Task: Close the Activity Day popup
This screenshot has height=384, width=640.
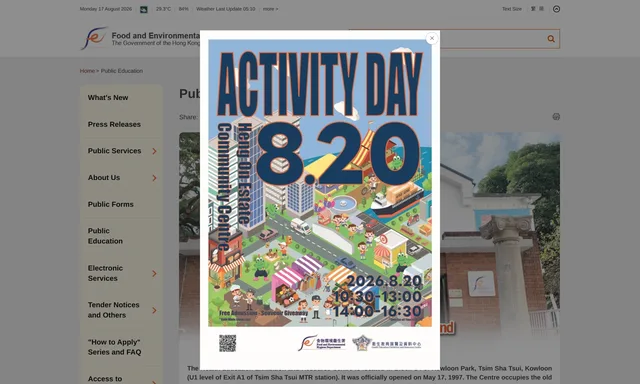Action: pyautogui.click(x=432, y=38)
